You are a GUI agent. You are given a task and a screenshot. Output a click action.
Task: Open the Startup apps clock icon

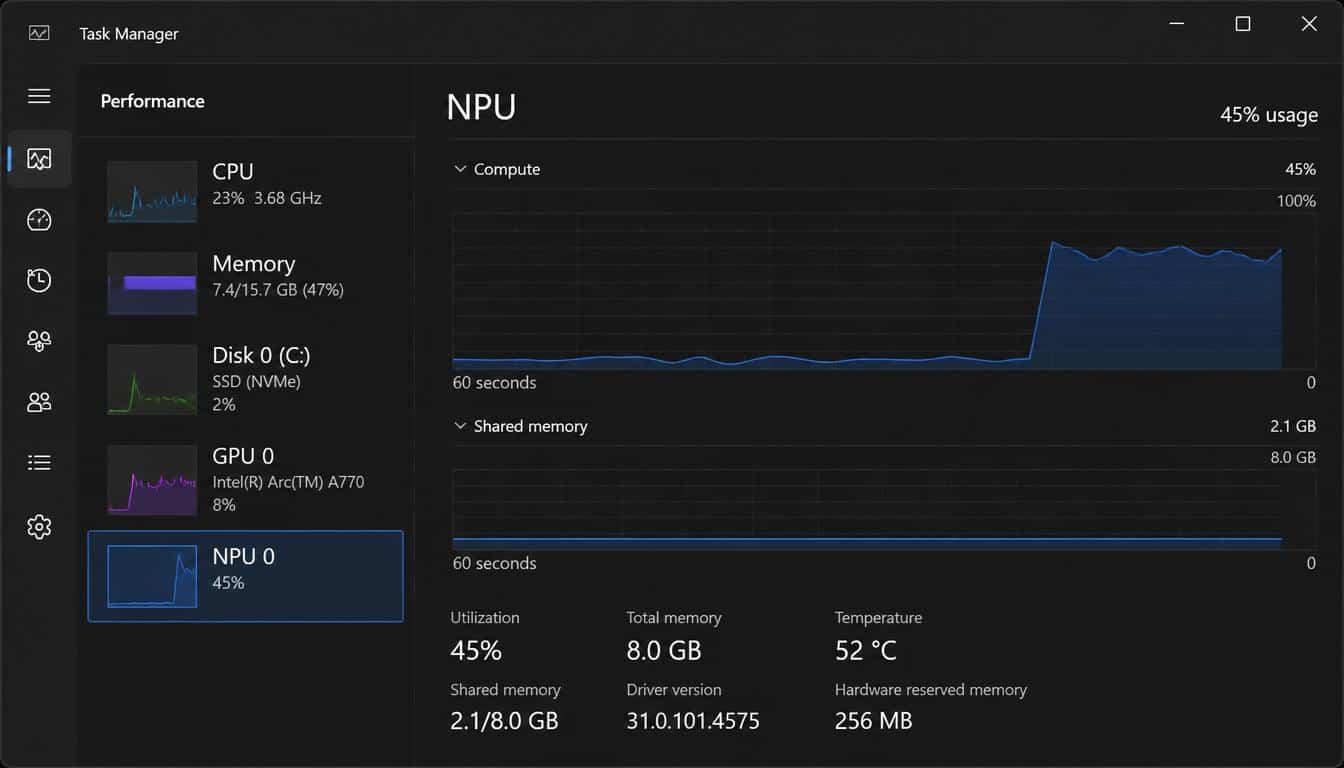39,281
